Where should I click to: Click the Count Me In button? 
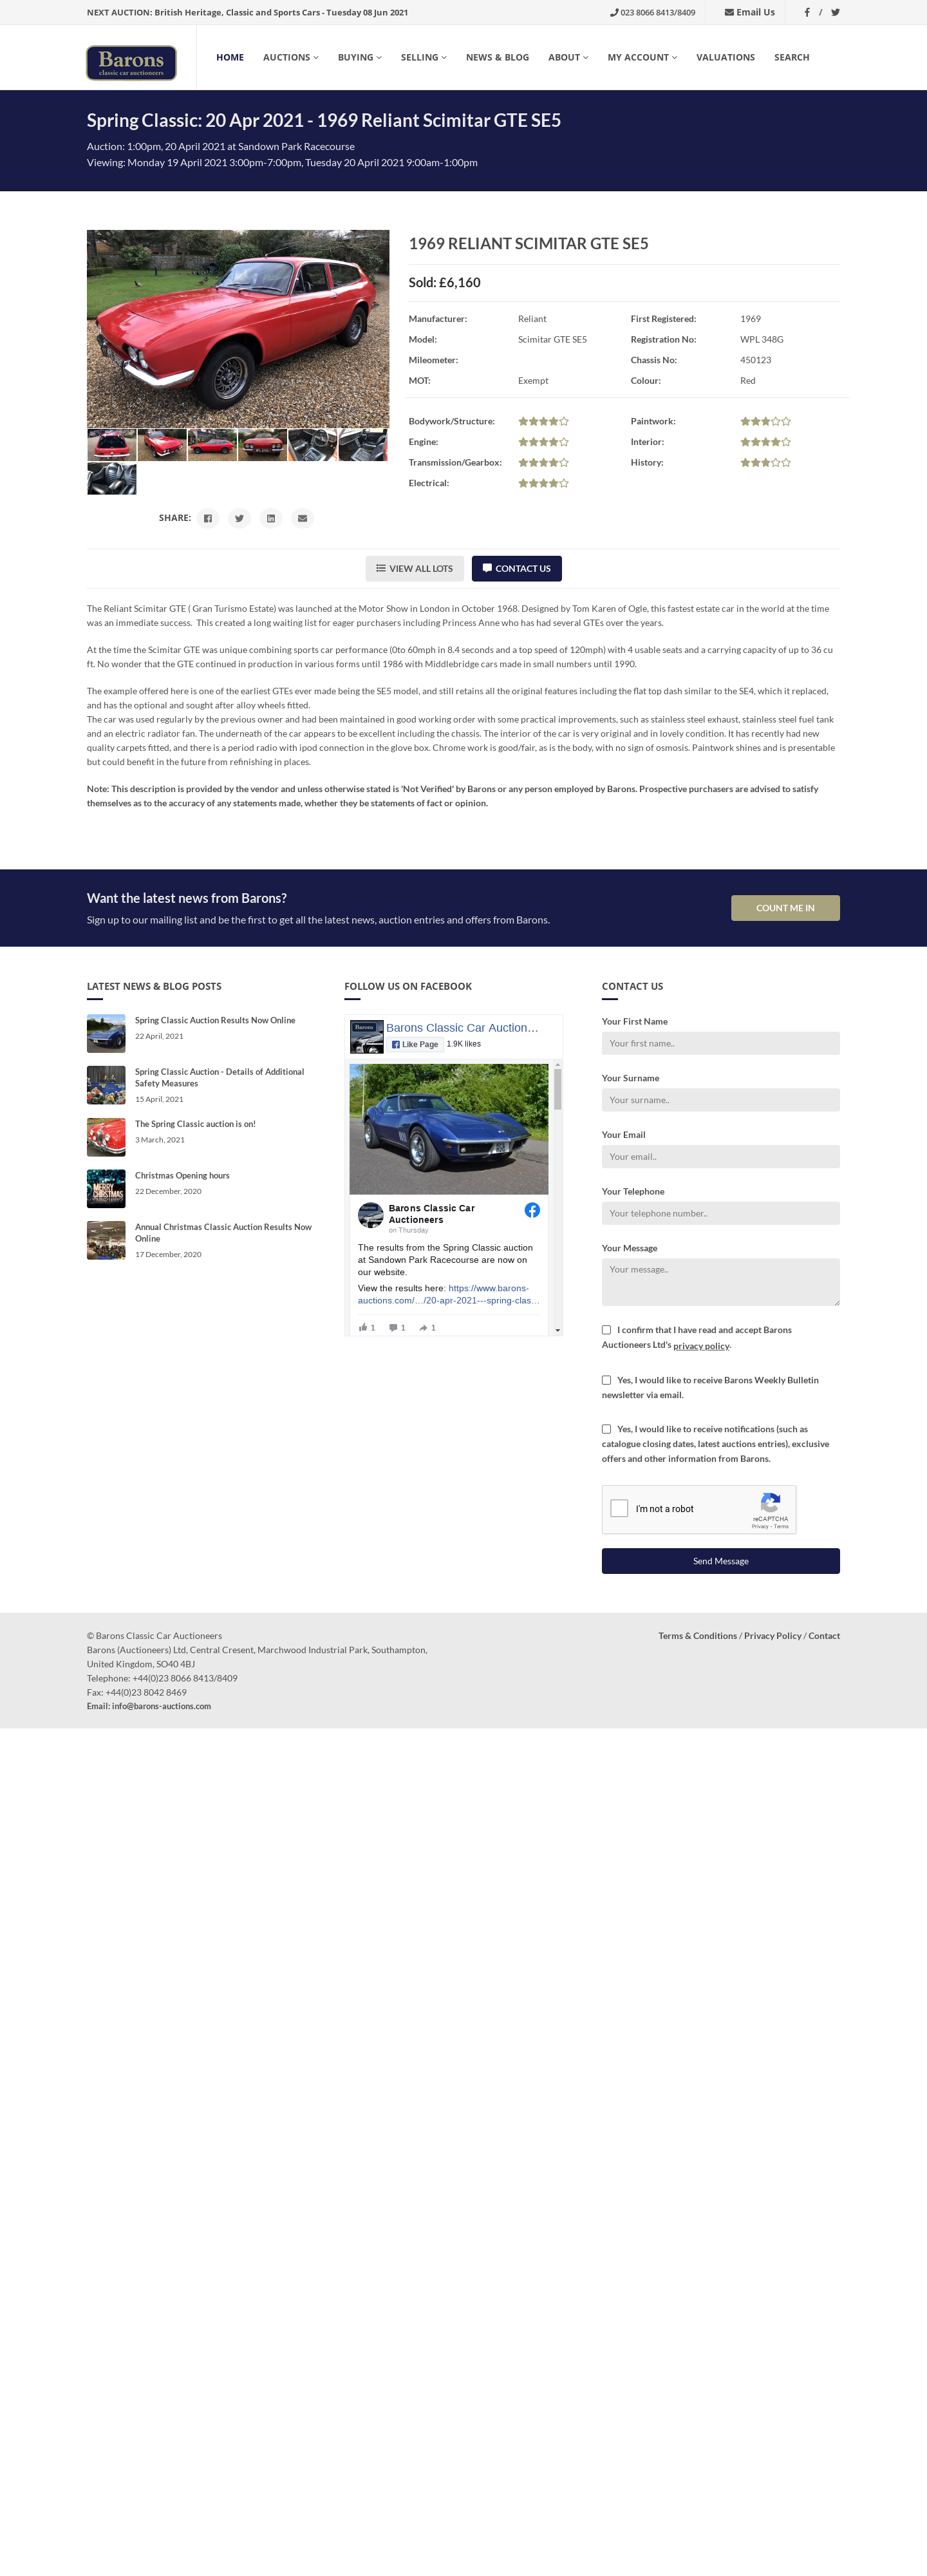(785, 908)
